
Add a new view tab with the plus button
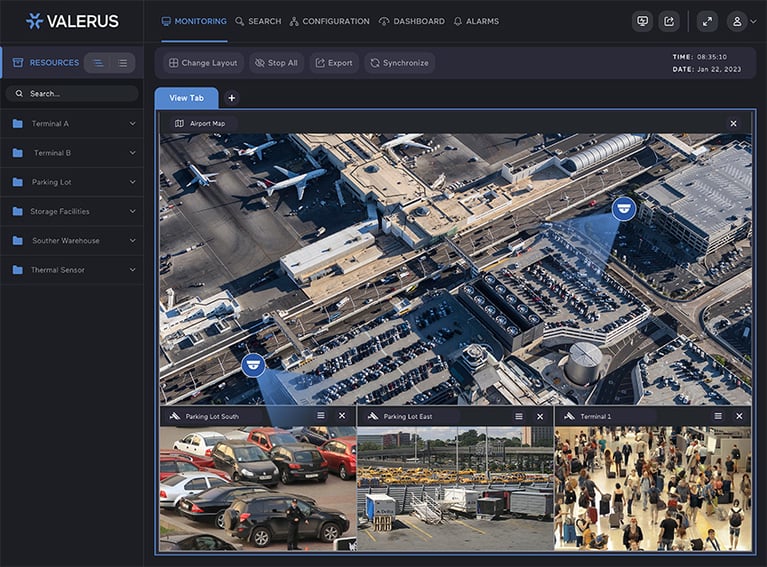pyautogui.click(x=232, y=98)
